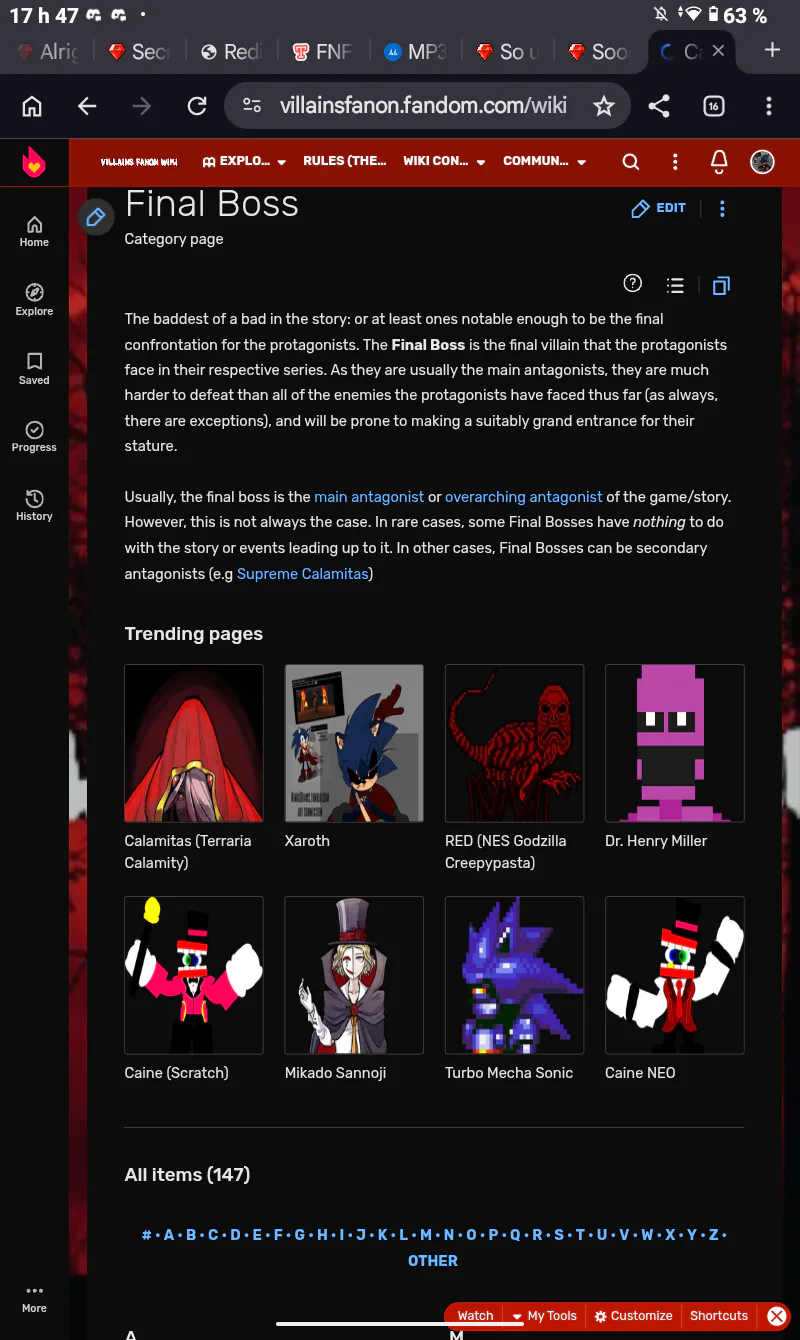Open the Watch dropdown arrow
The width and height of the screenshot is (800, 1340).
tap(516, 1316)
